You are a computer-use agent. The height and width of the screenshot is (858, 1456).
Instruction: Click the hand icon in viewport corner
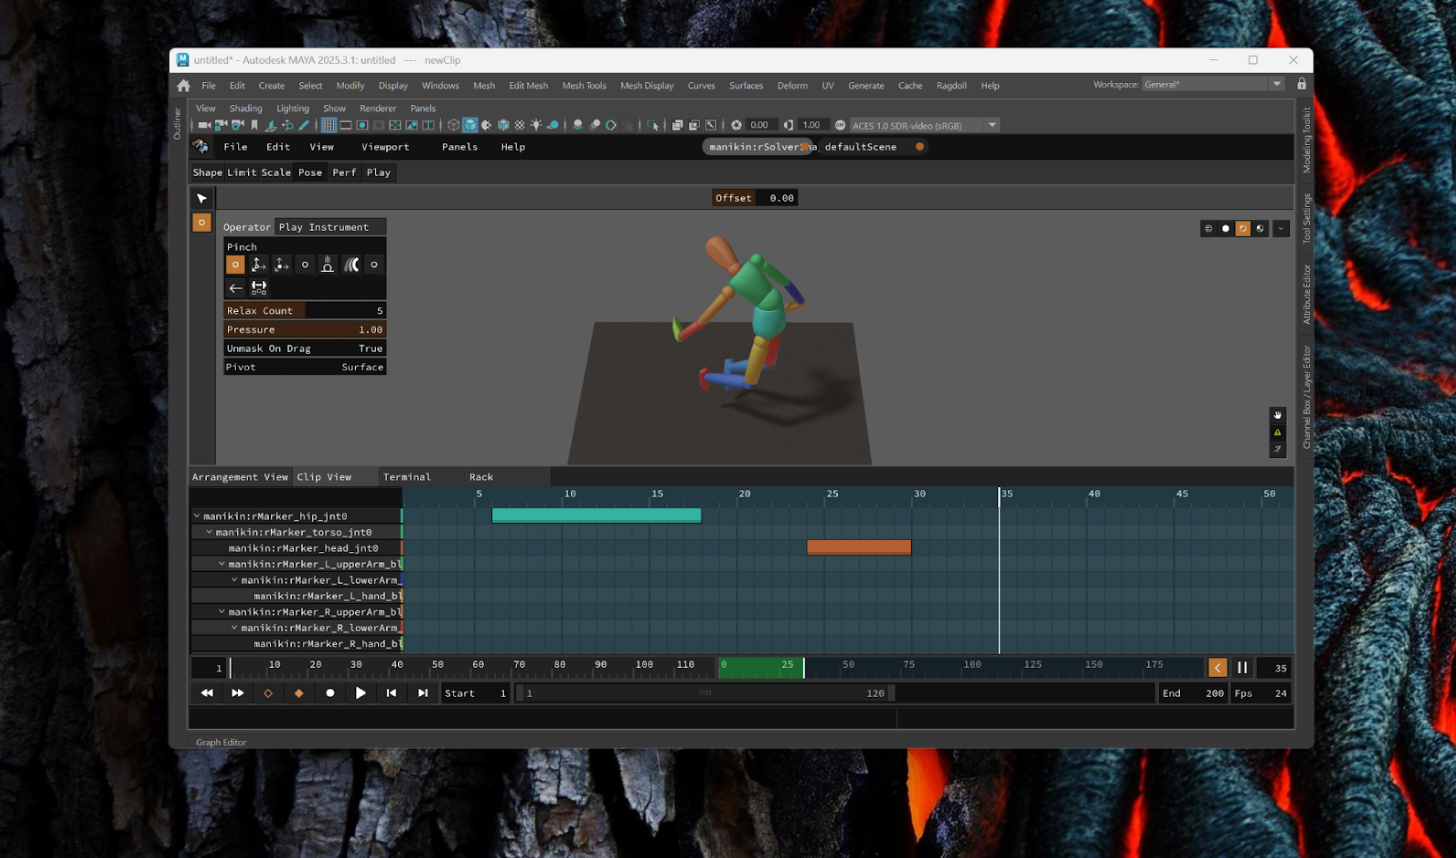click(x=1277, y=415)
